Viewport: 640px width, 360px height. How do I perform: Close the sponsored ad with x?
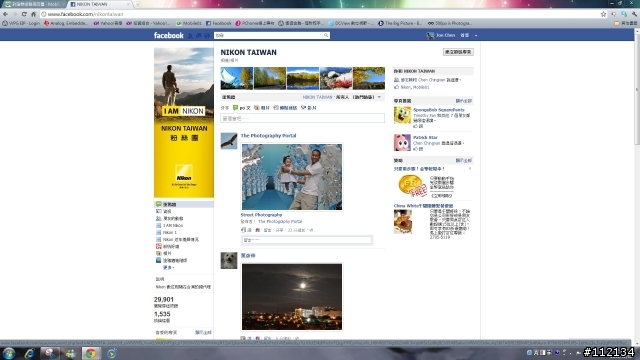point(469,169)
